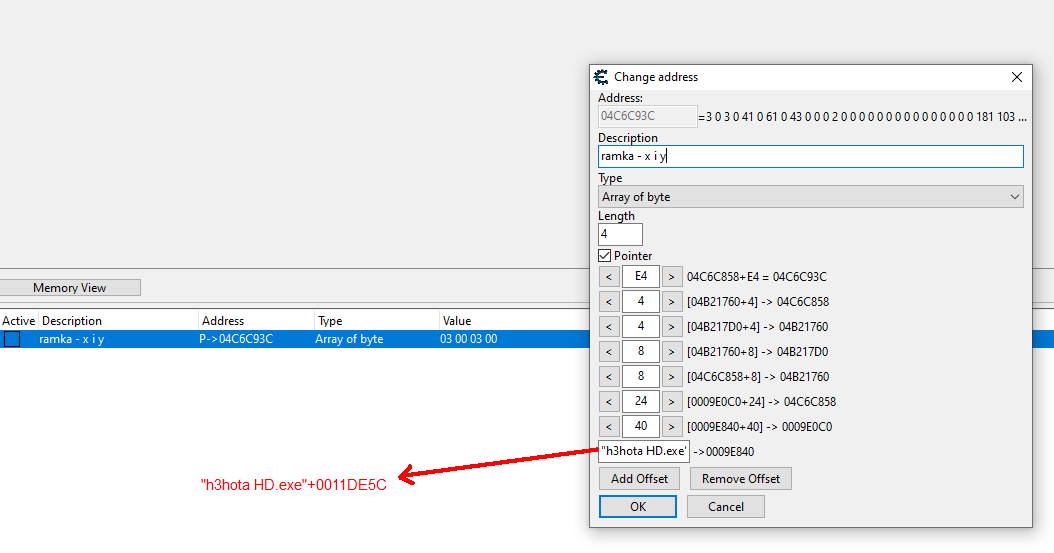Image resolution: width=1054 pixels, height=553 pixels.
Task: Decrease the 24 offset with left arrow
Action: 608,402
